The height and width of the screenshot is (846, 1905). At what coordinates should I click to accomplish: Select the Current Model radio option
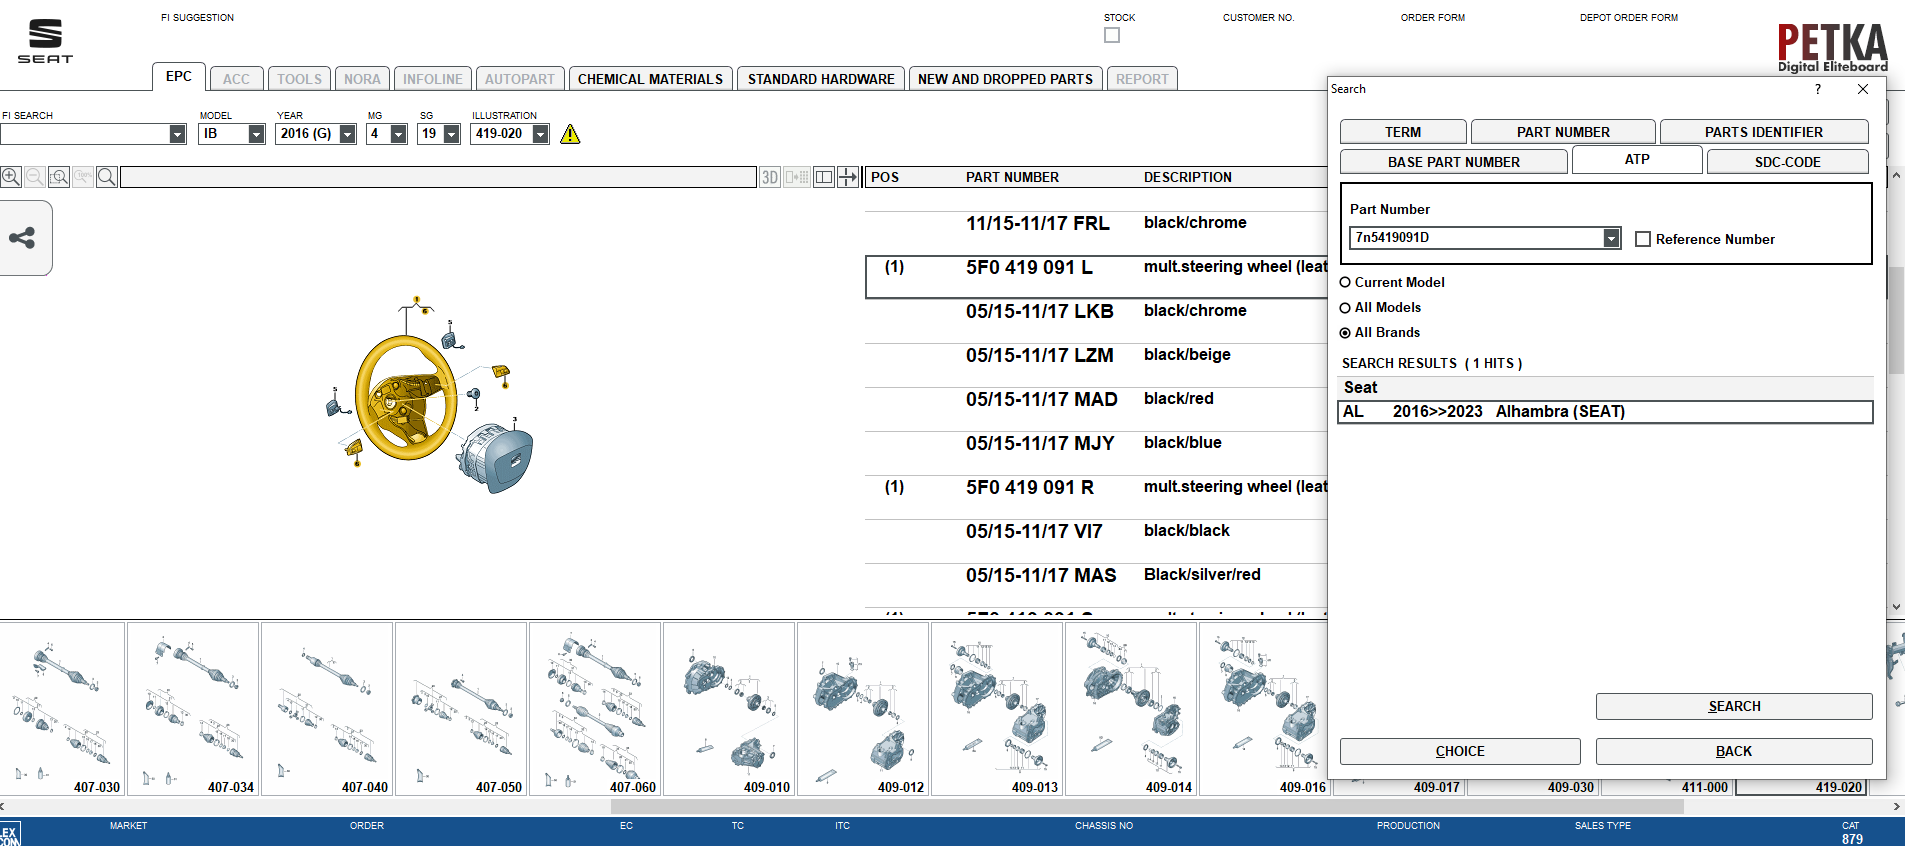click(x=1345, y=283)
